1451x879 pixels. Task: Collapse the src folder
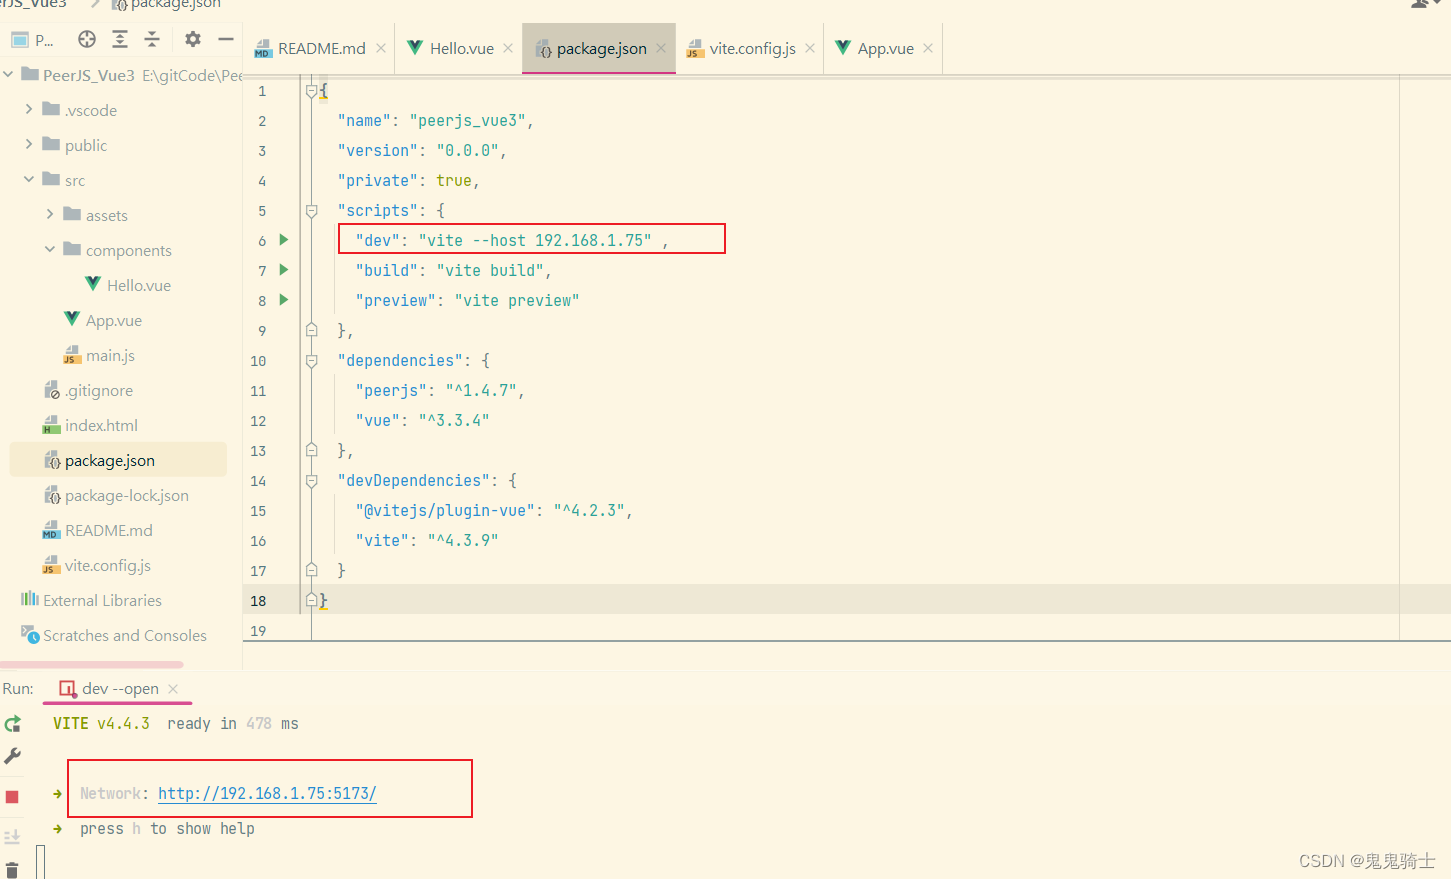coord(29,179)
